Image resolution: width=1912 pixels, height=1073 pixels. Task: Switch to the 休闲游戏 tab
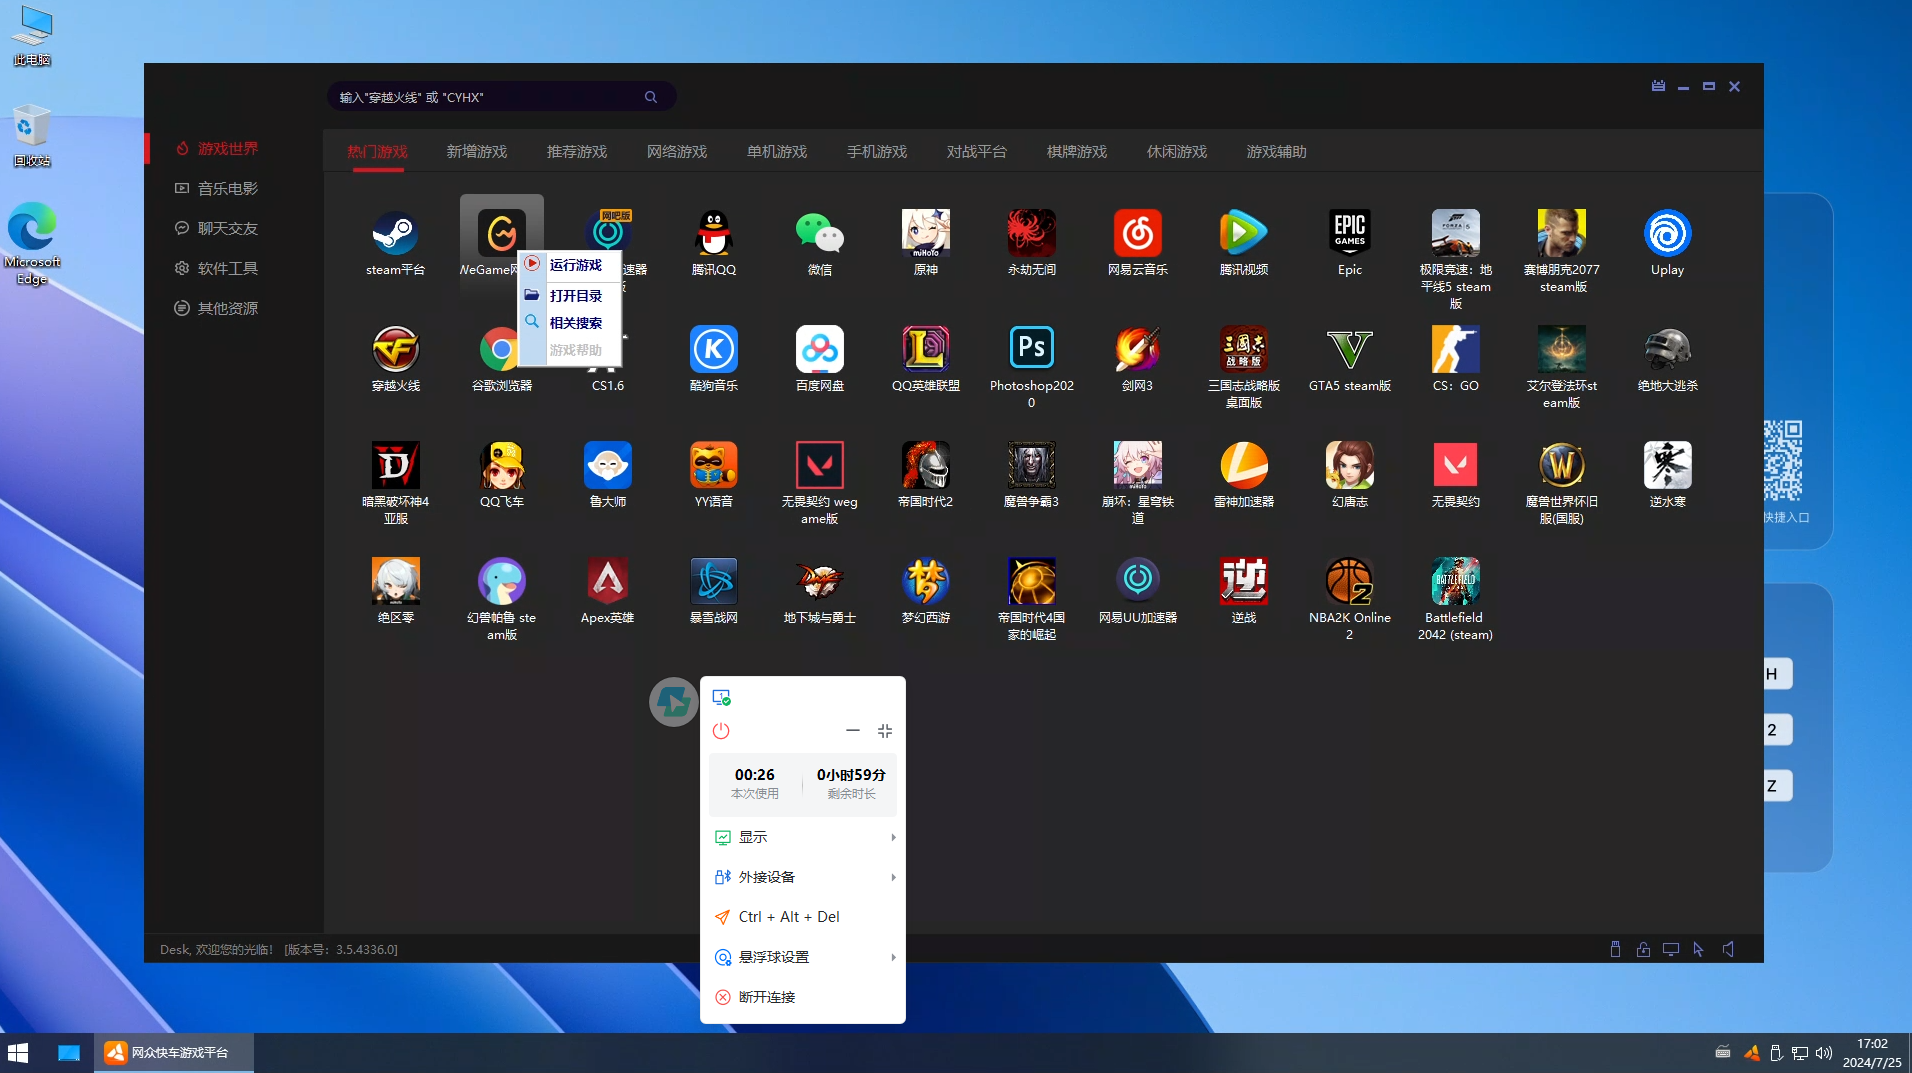(1177, 152)
